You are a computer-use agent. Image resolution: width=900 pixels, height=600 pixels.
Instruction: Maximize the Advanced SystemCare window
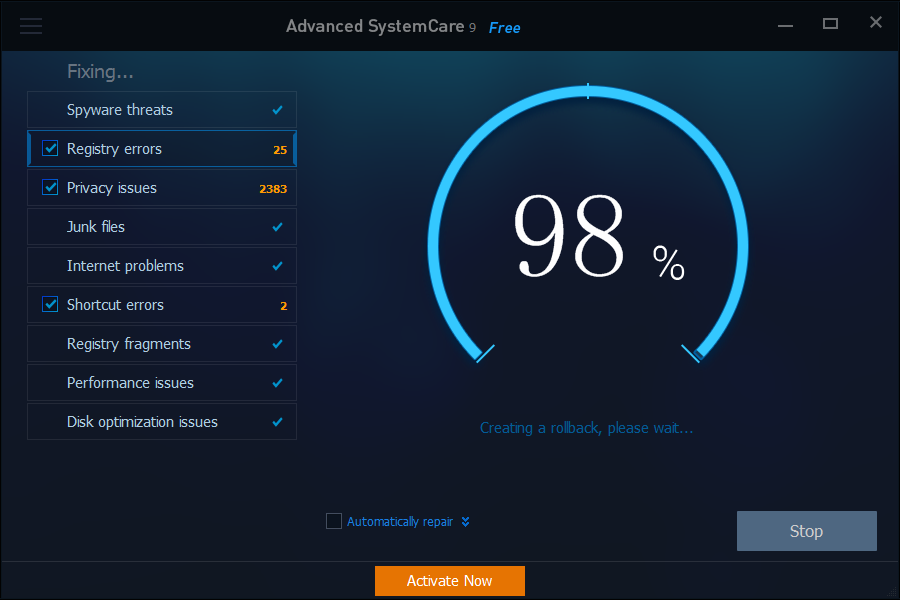(x=831, y=24)
